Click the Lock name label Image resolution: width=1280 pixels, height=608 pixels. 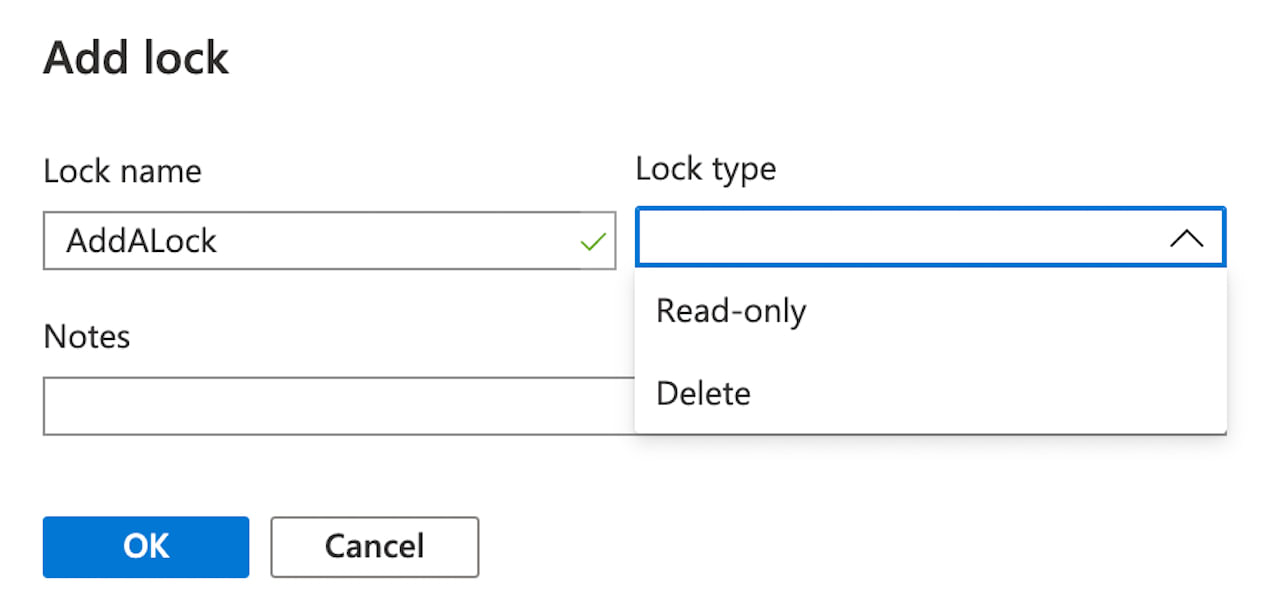pyautogui.click(x=121, y=170)
